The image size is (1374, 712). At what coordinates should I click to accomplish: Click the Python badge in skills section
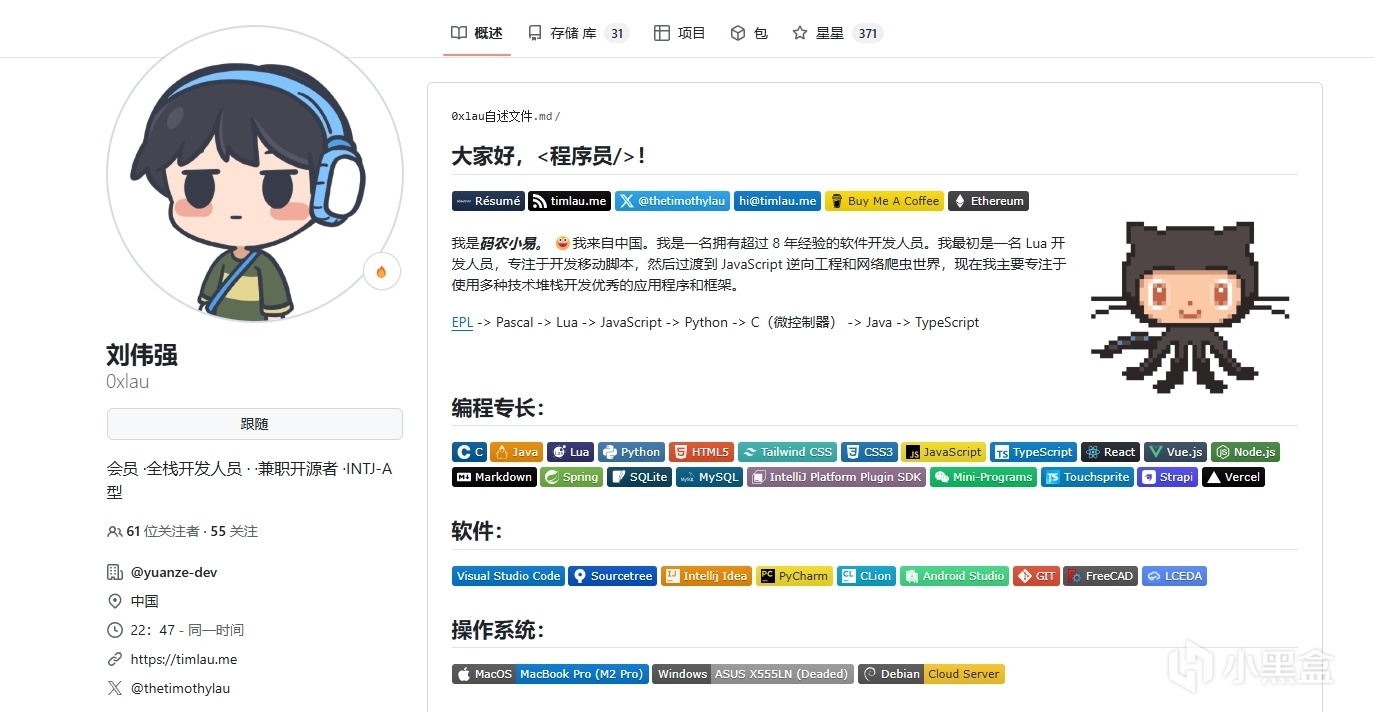click(x=631, y=451)
